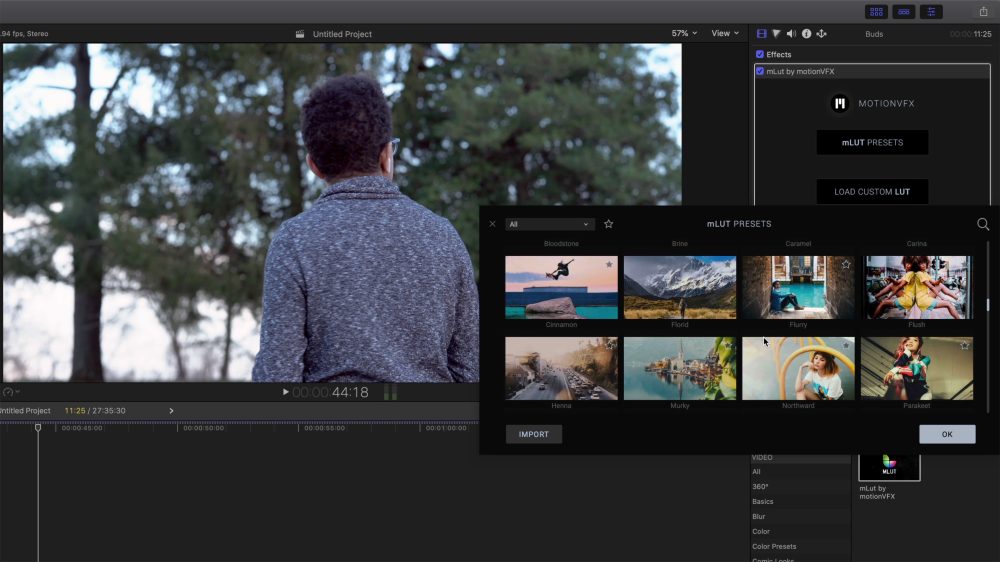This screenshot has width=1000, height=562.
Task: Toggle the timeline panel button in toolbar
Action: pos(904,11)
